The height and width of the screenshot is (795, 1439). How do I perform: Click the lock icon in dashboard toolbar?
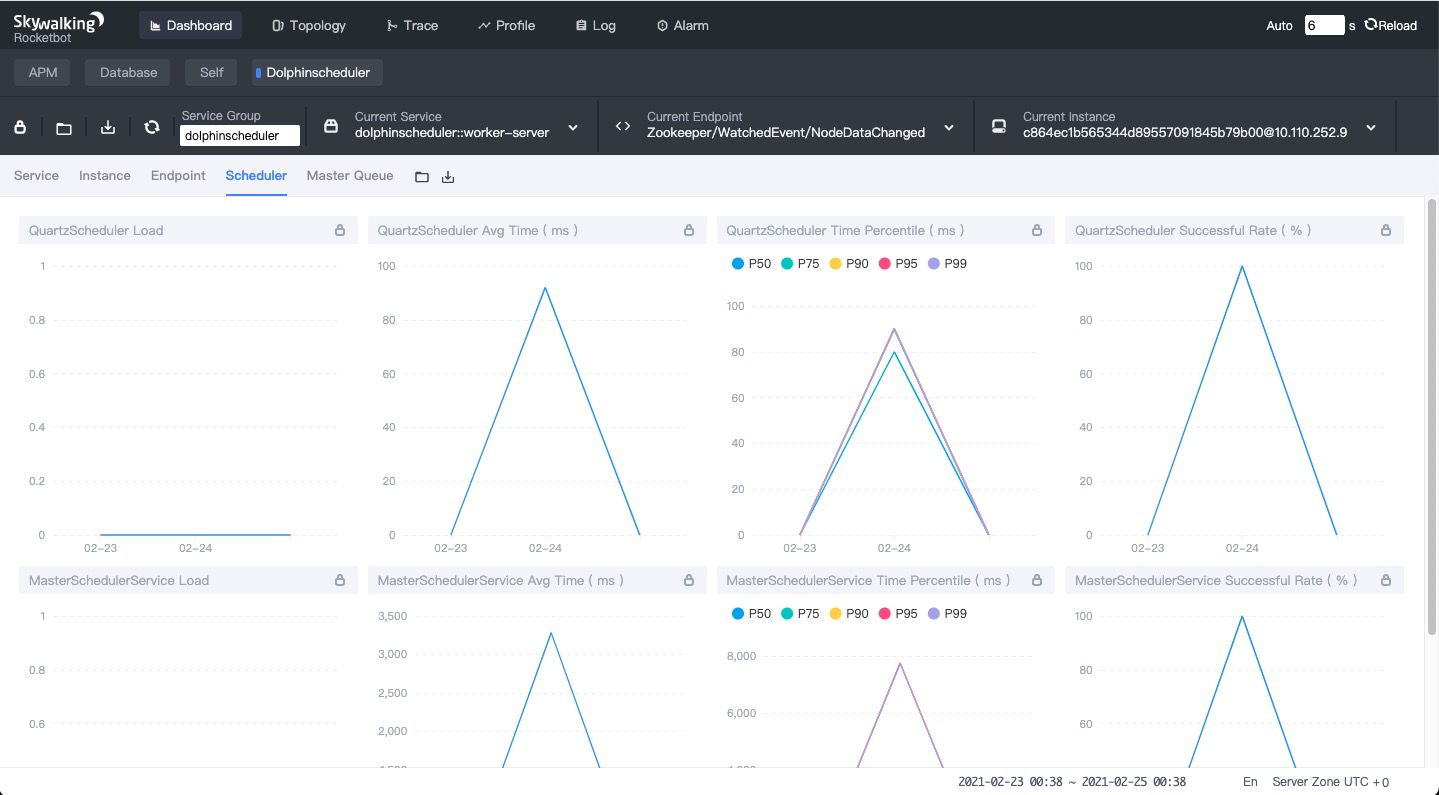pos(20,127)
